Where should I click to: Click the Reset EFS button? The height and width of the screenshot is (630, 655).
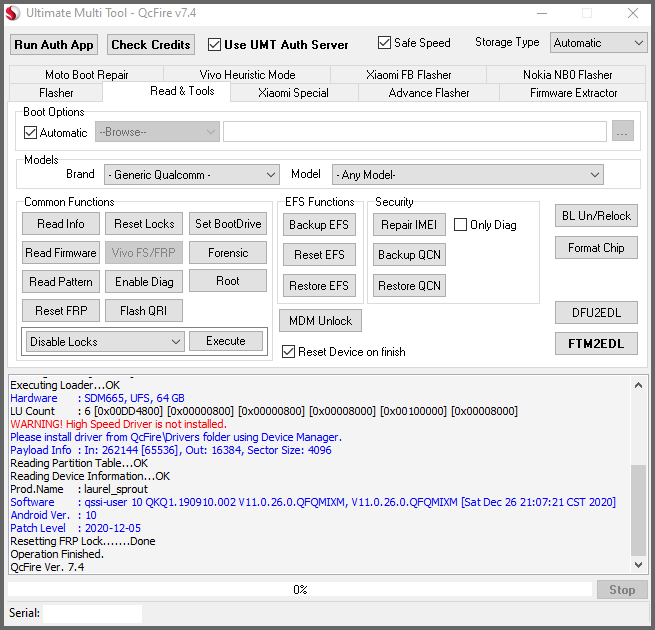click(319, 254)
